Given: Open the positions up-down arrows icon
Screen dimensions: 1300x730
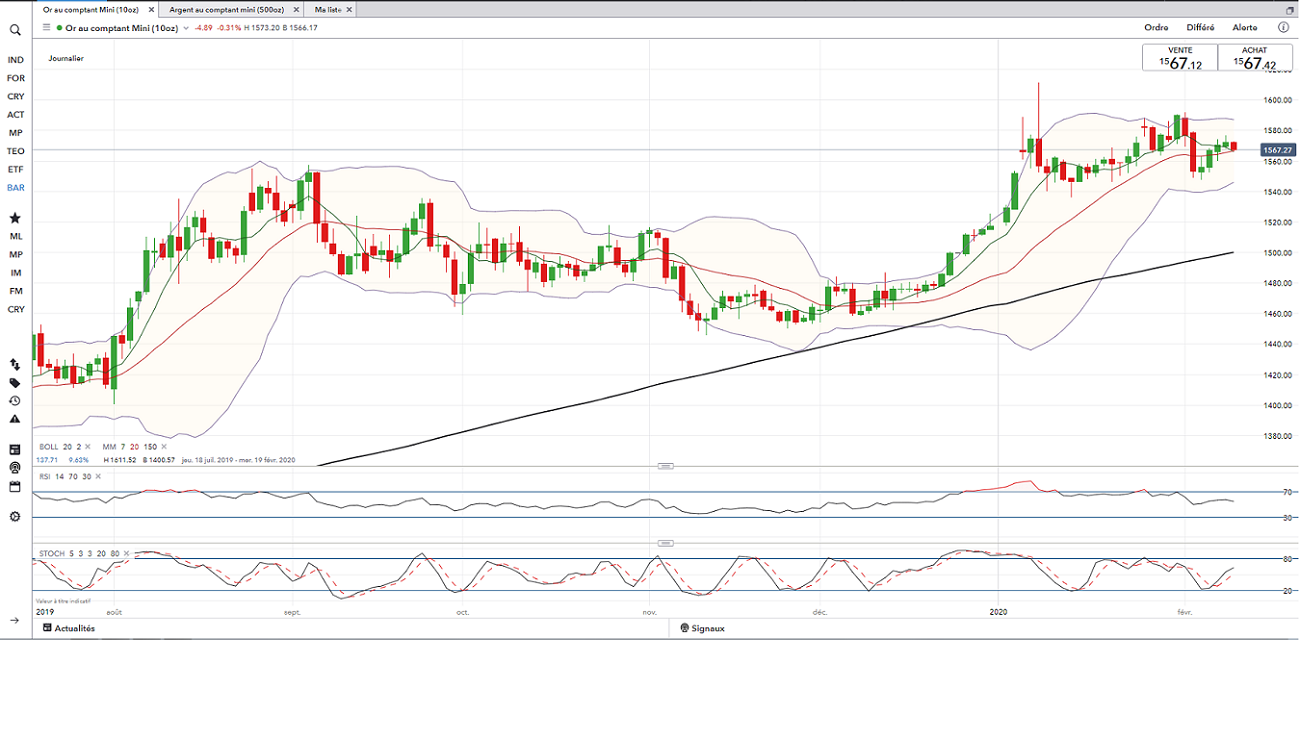Looking at the screenshot, I should coord(15,365).
